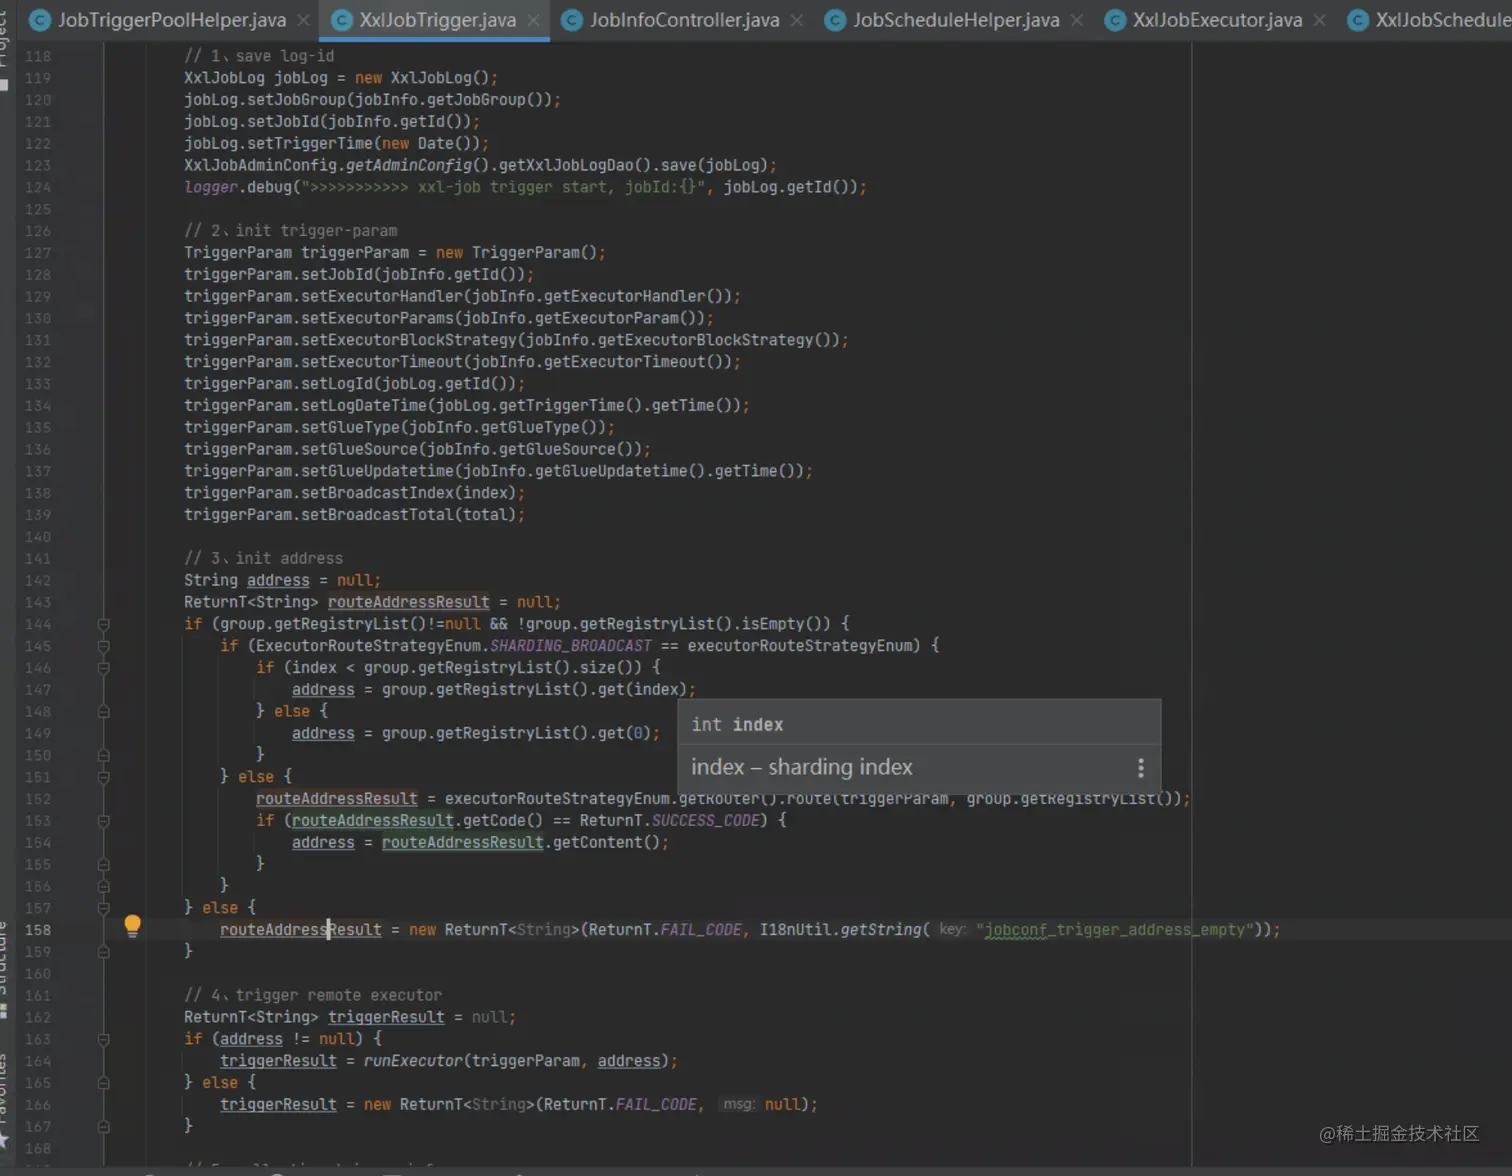Click 'new XxlJobLog()' on line 119

422,78
